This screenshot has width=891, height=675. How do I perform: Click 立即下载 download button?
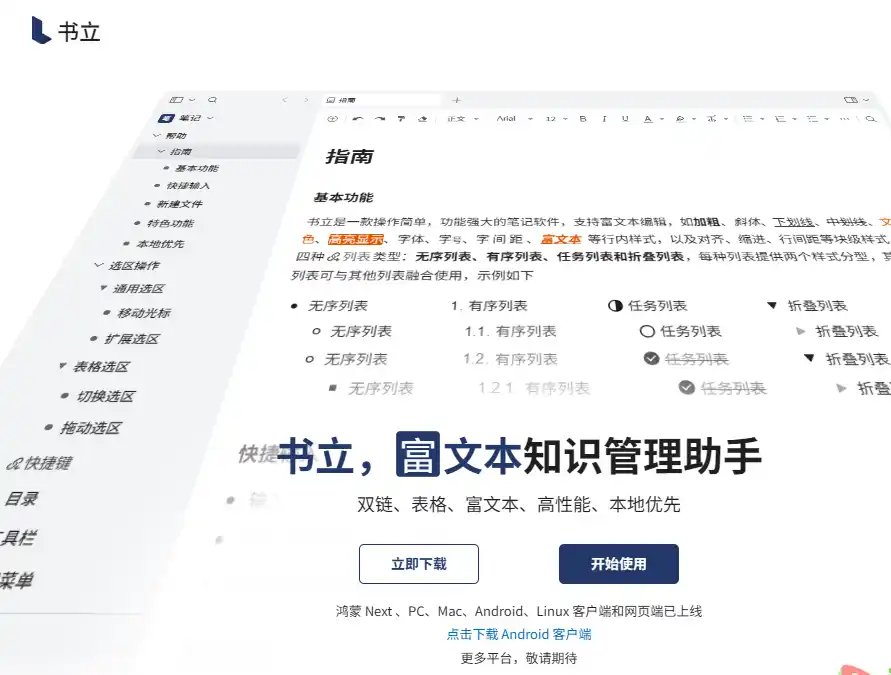[419, 564]
